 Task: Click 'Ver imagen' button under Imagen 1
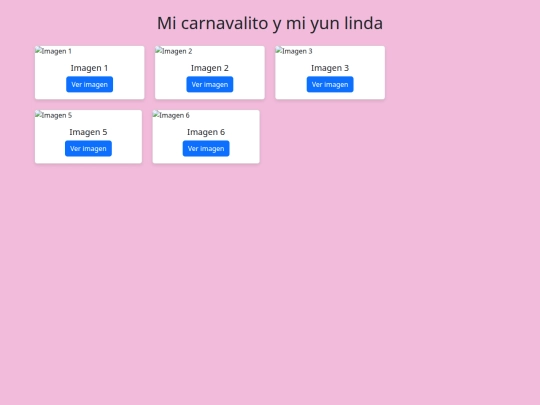[90, 84]
